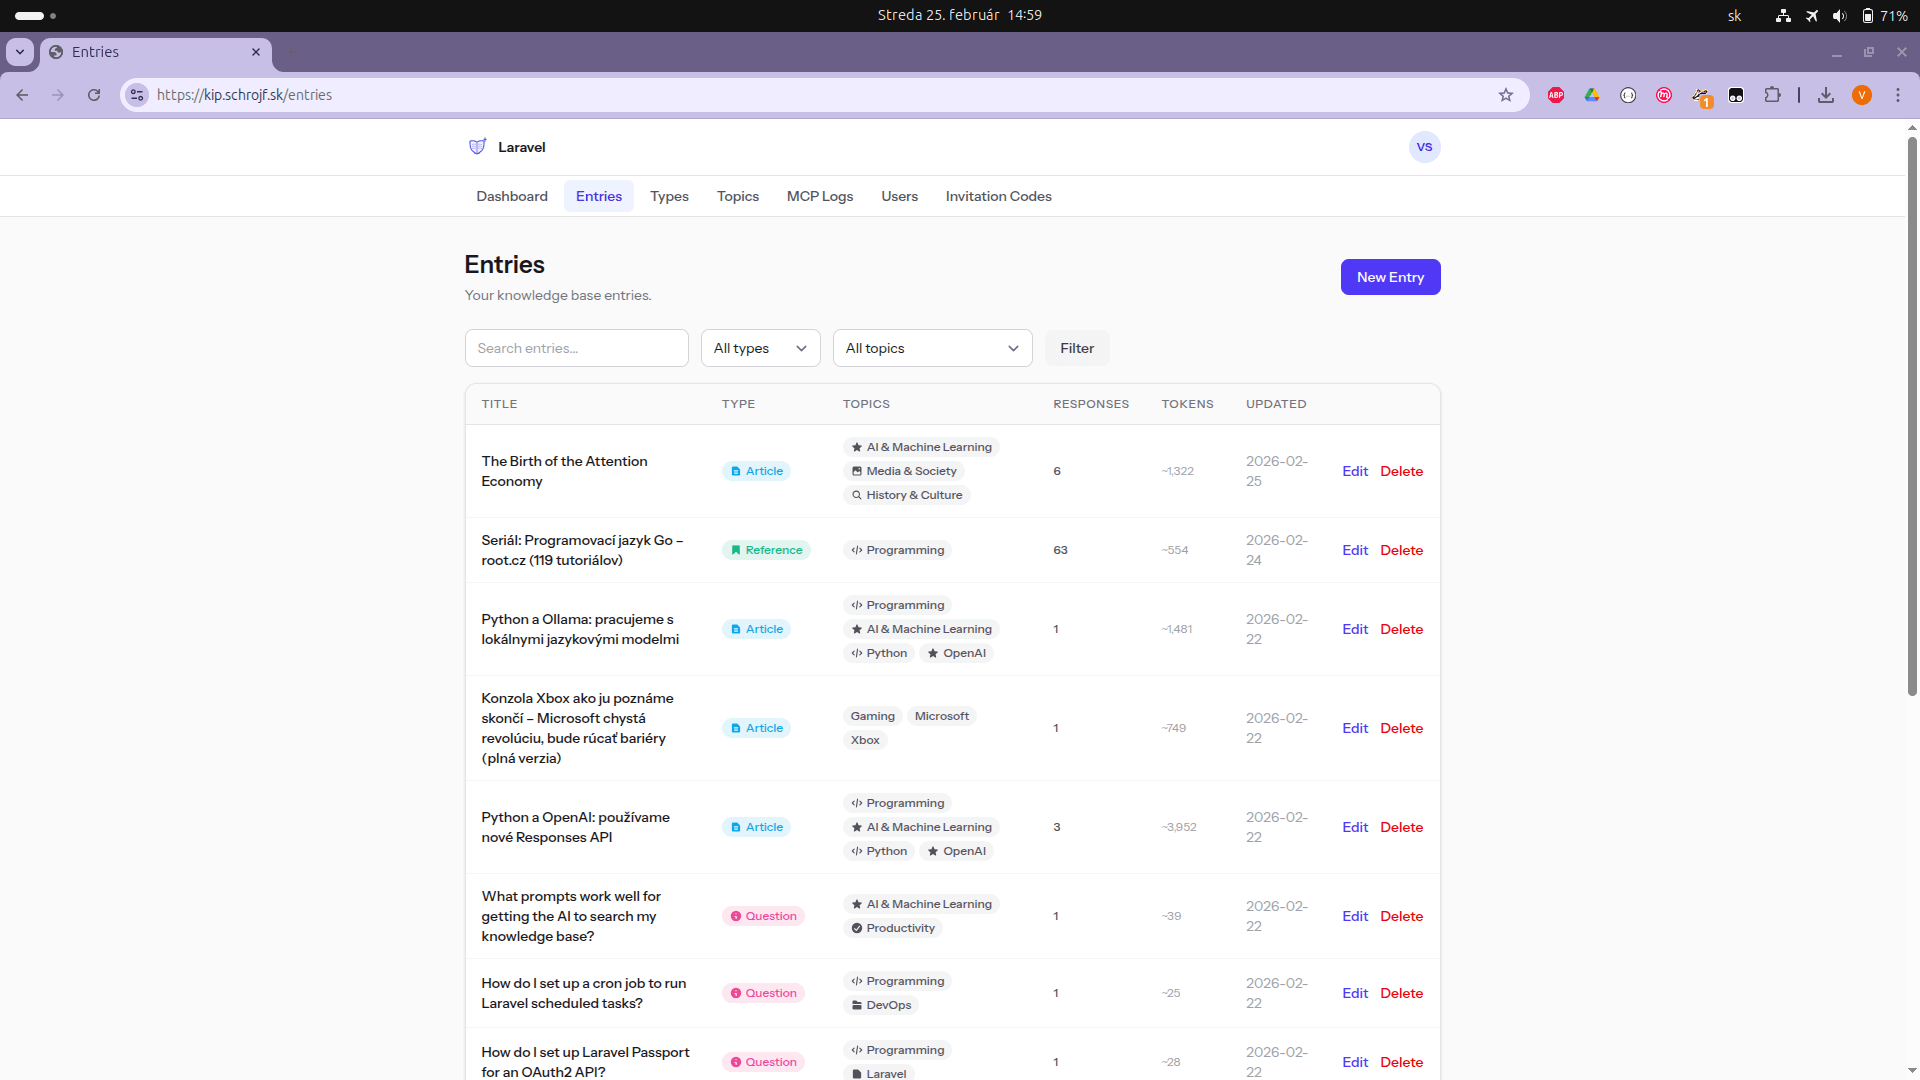Expand the All types dropdown
1920x1080 pixels.
click(761, 348)
